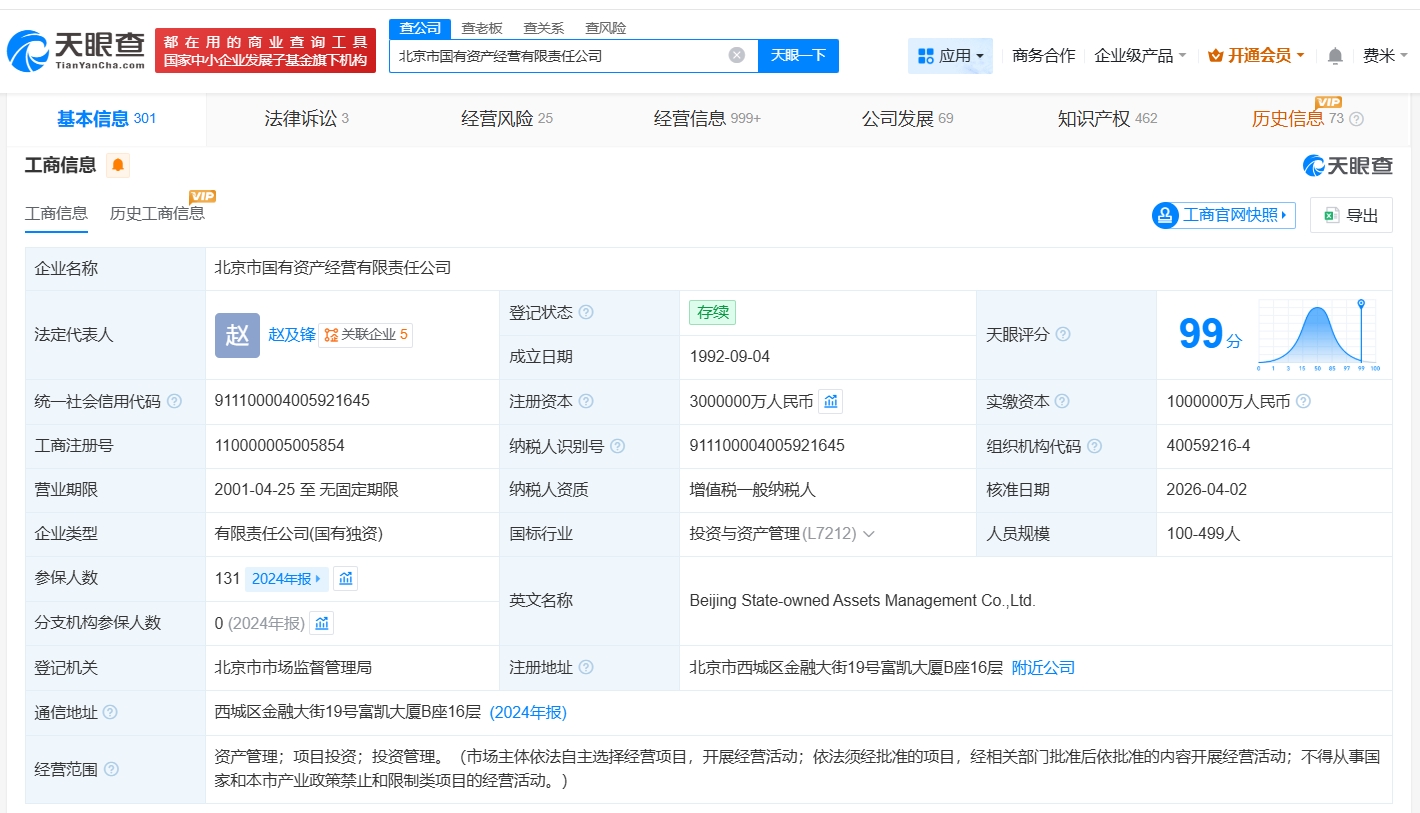Click the alert bell beside 工商信息 heading

[x=118, y=166]
